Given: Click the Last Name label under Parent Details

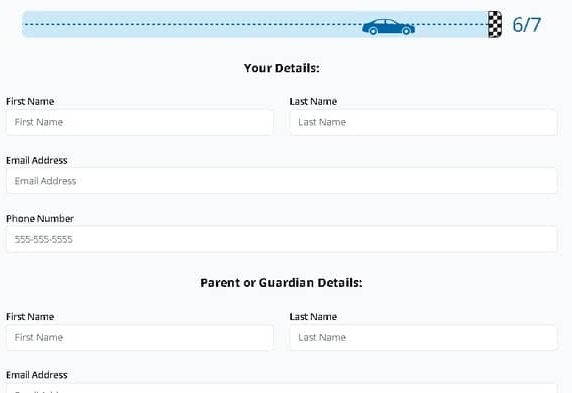Looking at the screenshot, I should pyautogui.click(x=313, y=317).
